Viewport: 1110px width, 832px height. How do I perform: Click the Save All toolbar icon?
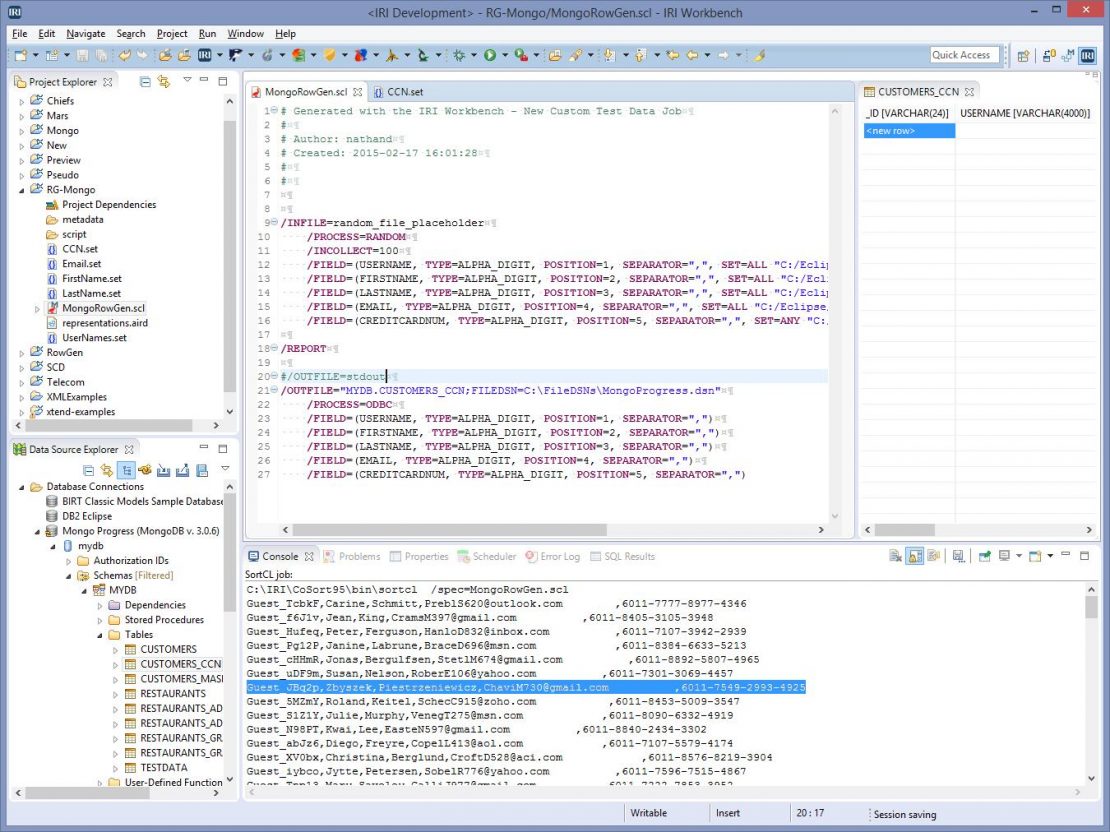click(101, 55)
